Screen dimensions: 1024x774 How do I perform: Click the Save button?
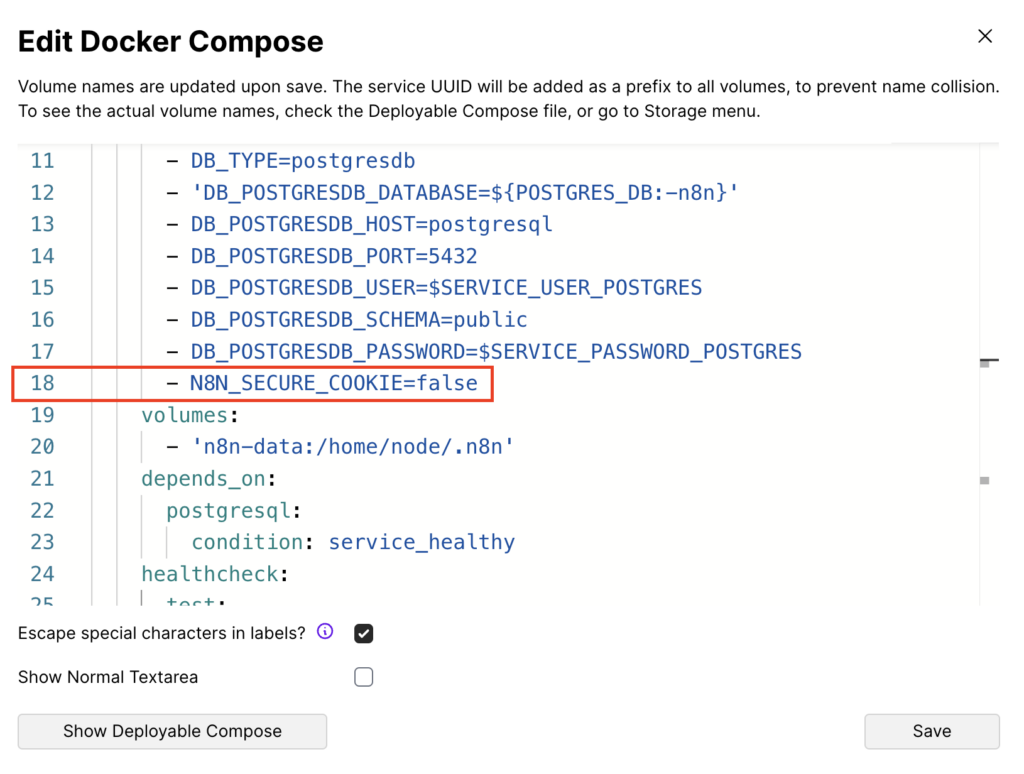point(930,731)
